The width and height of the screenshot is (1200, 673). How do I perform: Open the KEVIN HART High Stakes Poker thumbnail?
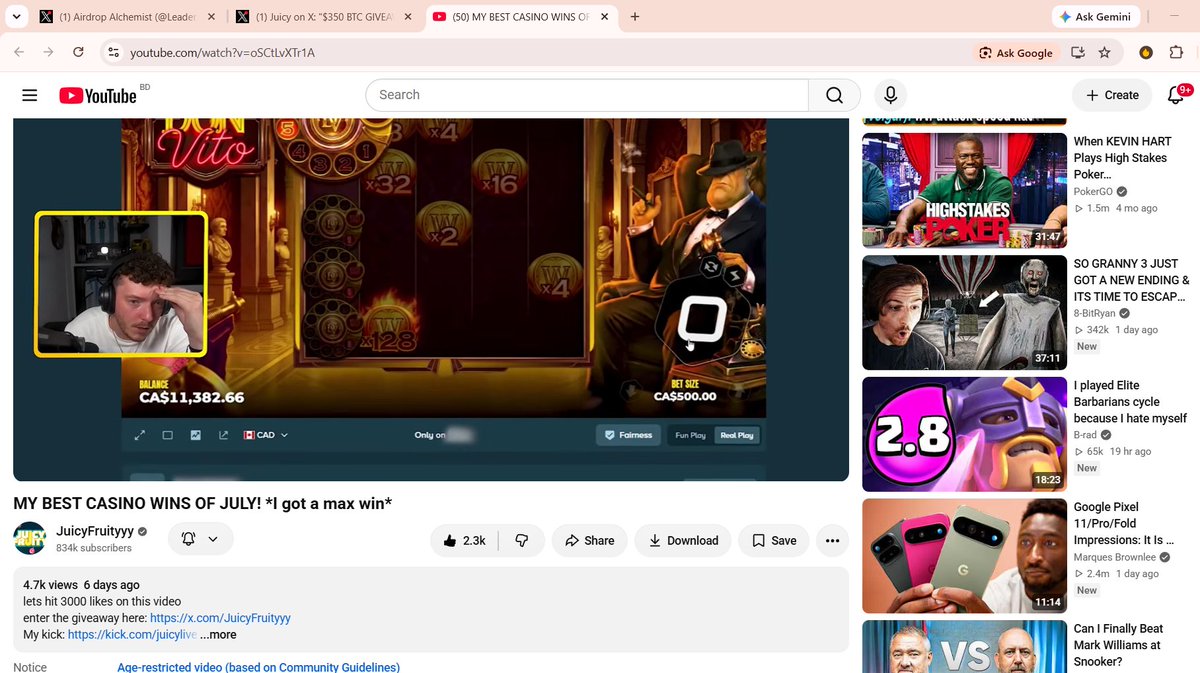pos(964,190)
